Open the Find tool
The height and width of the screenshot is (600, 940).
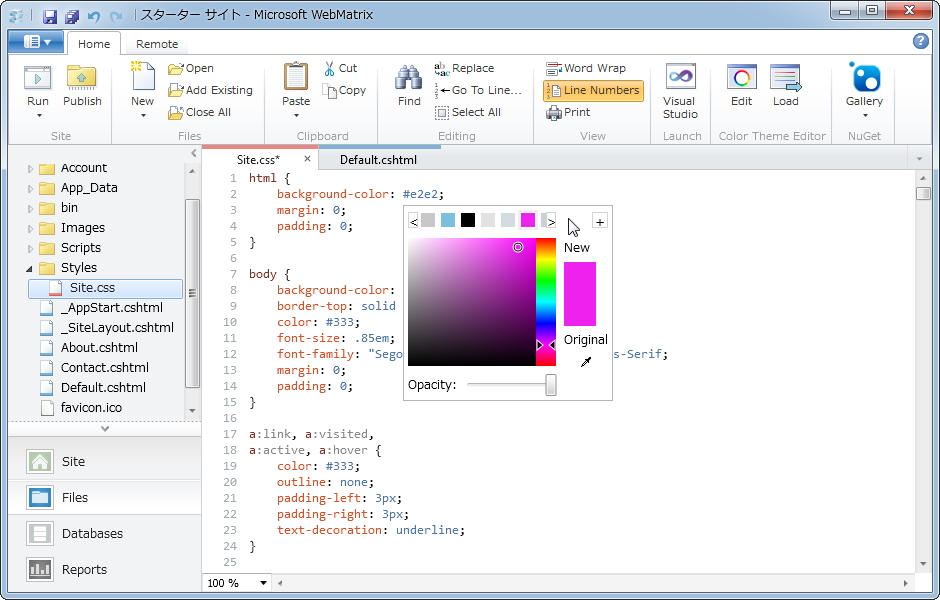pos(409,79)
